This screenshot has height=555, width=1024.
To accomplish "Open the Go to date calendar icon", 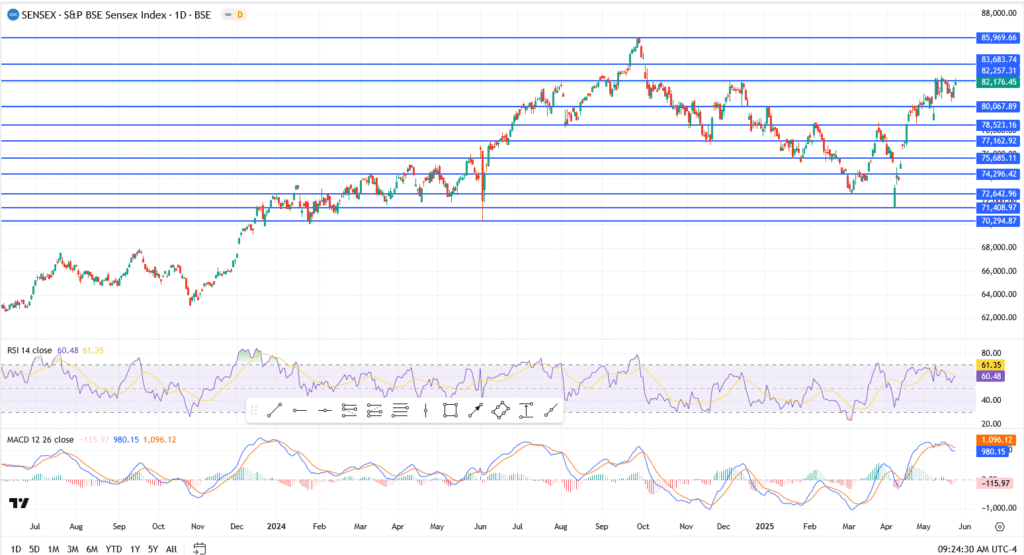I will point(200,548).
